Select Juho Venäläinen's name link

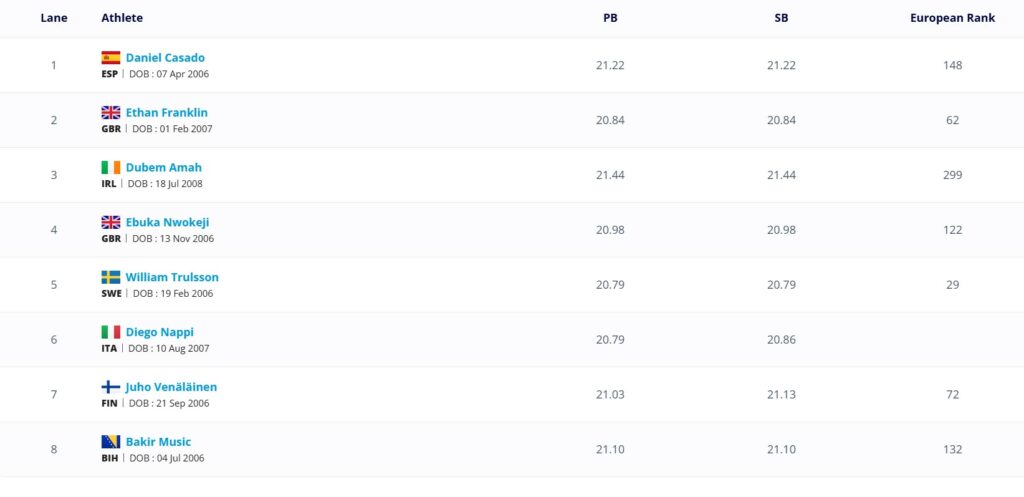point(171,387)
